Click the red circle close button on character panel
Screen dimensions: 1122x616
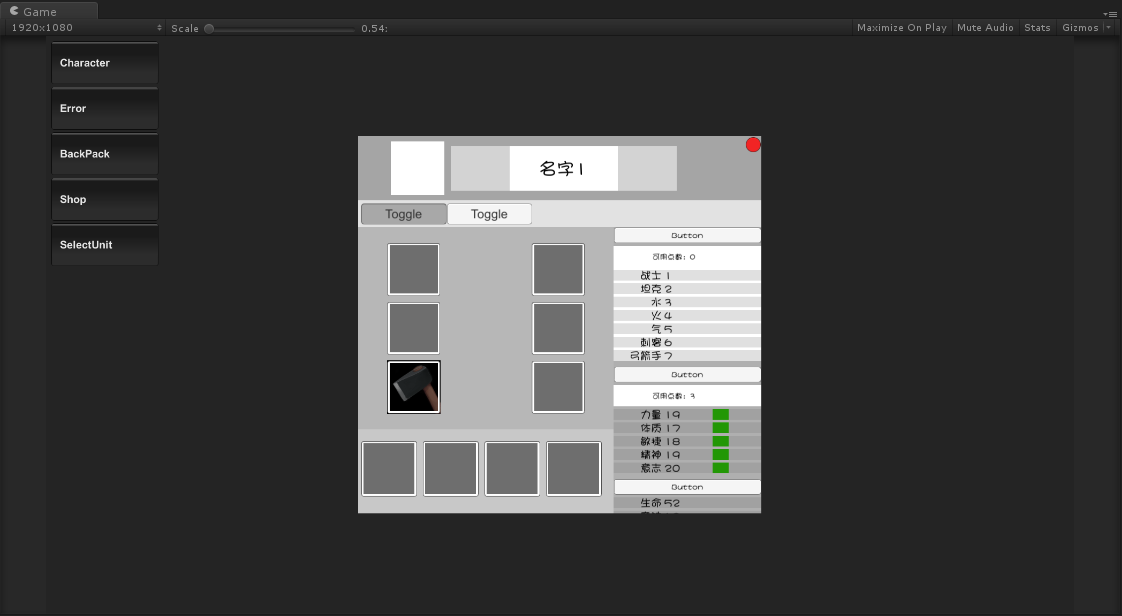tap(753, 145)
